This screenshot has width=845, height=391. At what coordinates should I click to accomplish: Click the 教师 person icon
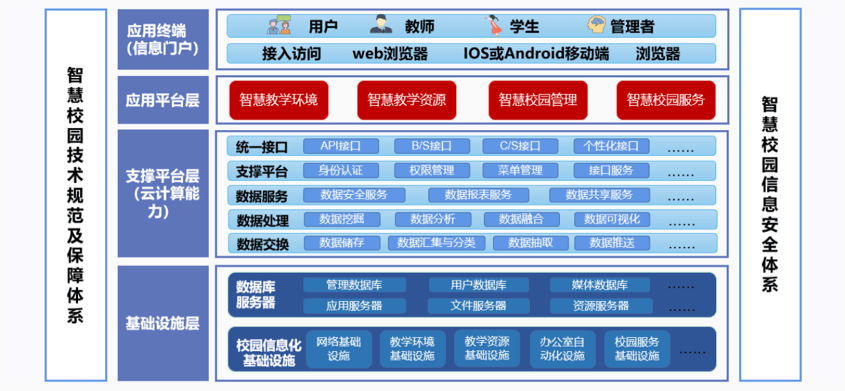[381, 25]
